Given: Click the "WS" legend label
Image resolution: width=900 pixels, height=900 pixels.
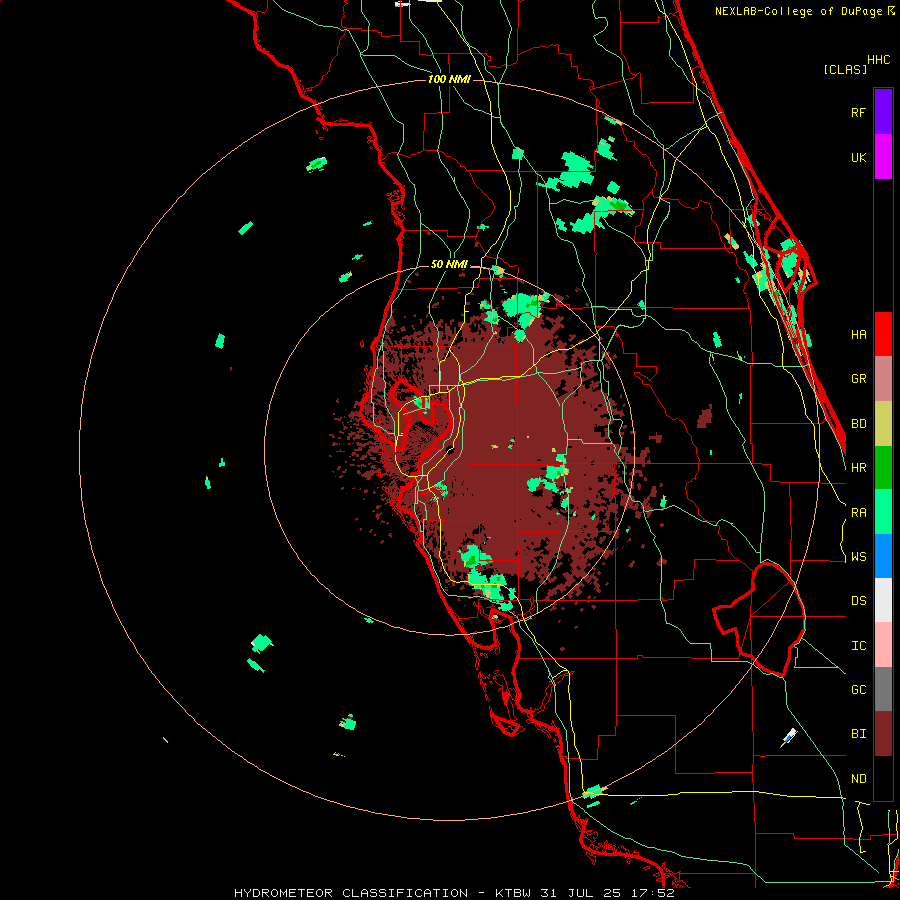Looking at the screenshot, I should pos(858,557).
